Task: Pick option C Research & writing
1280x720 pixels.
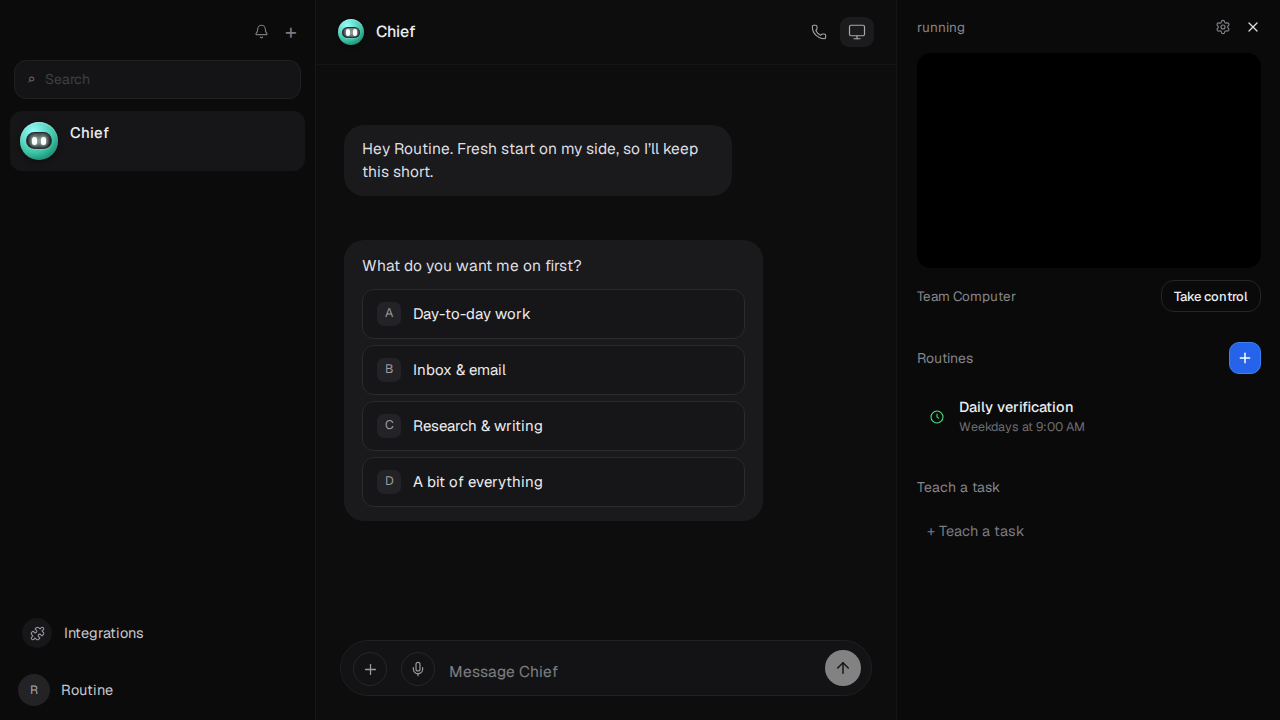Action: tap(553, 426)
